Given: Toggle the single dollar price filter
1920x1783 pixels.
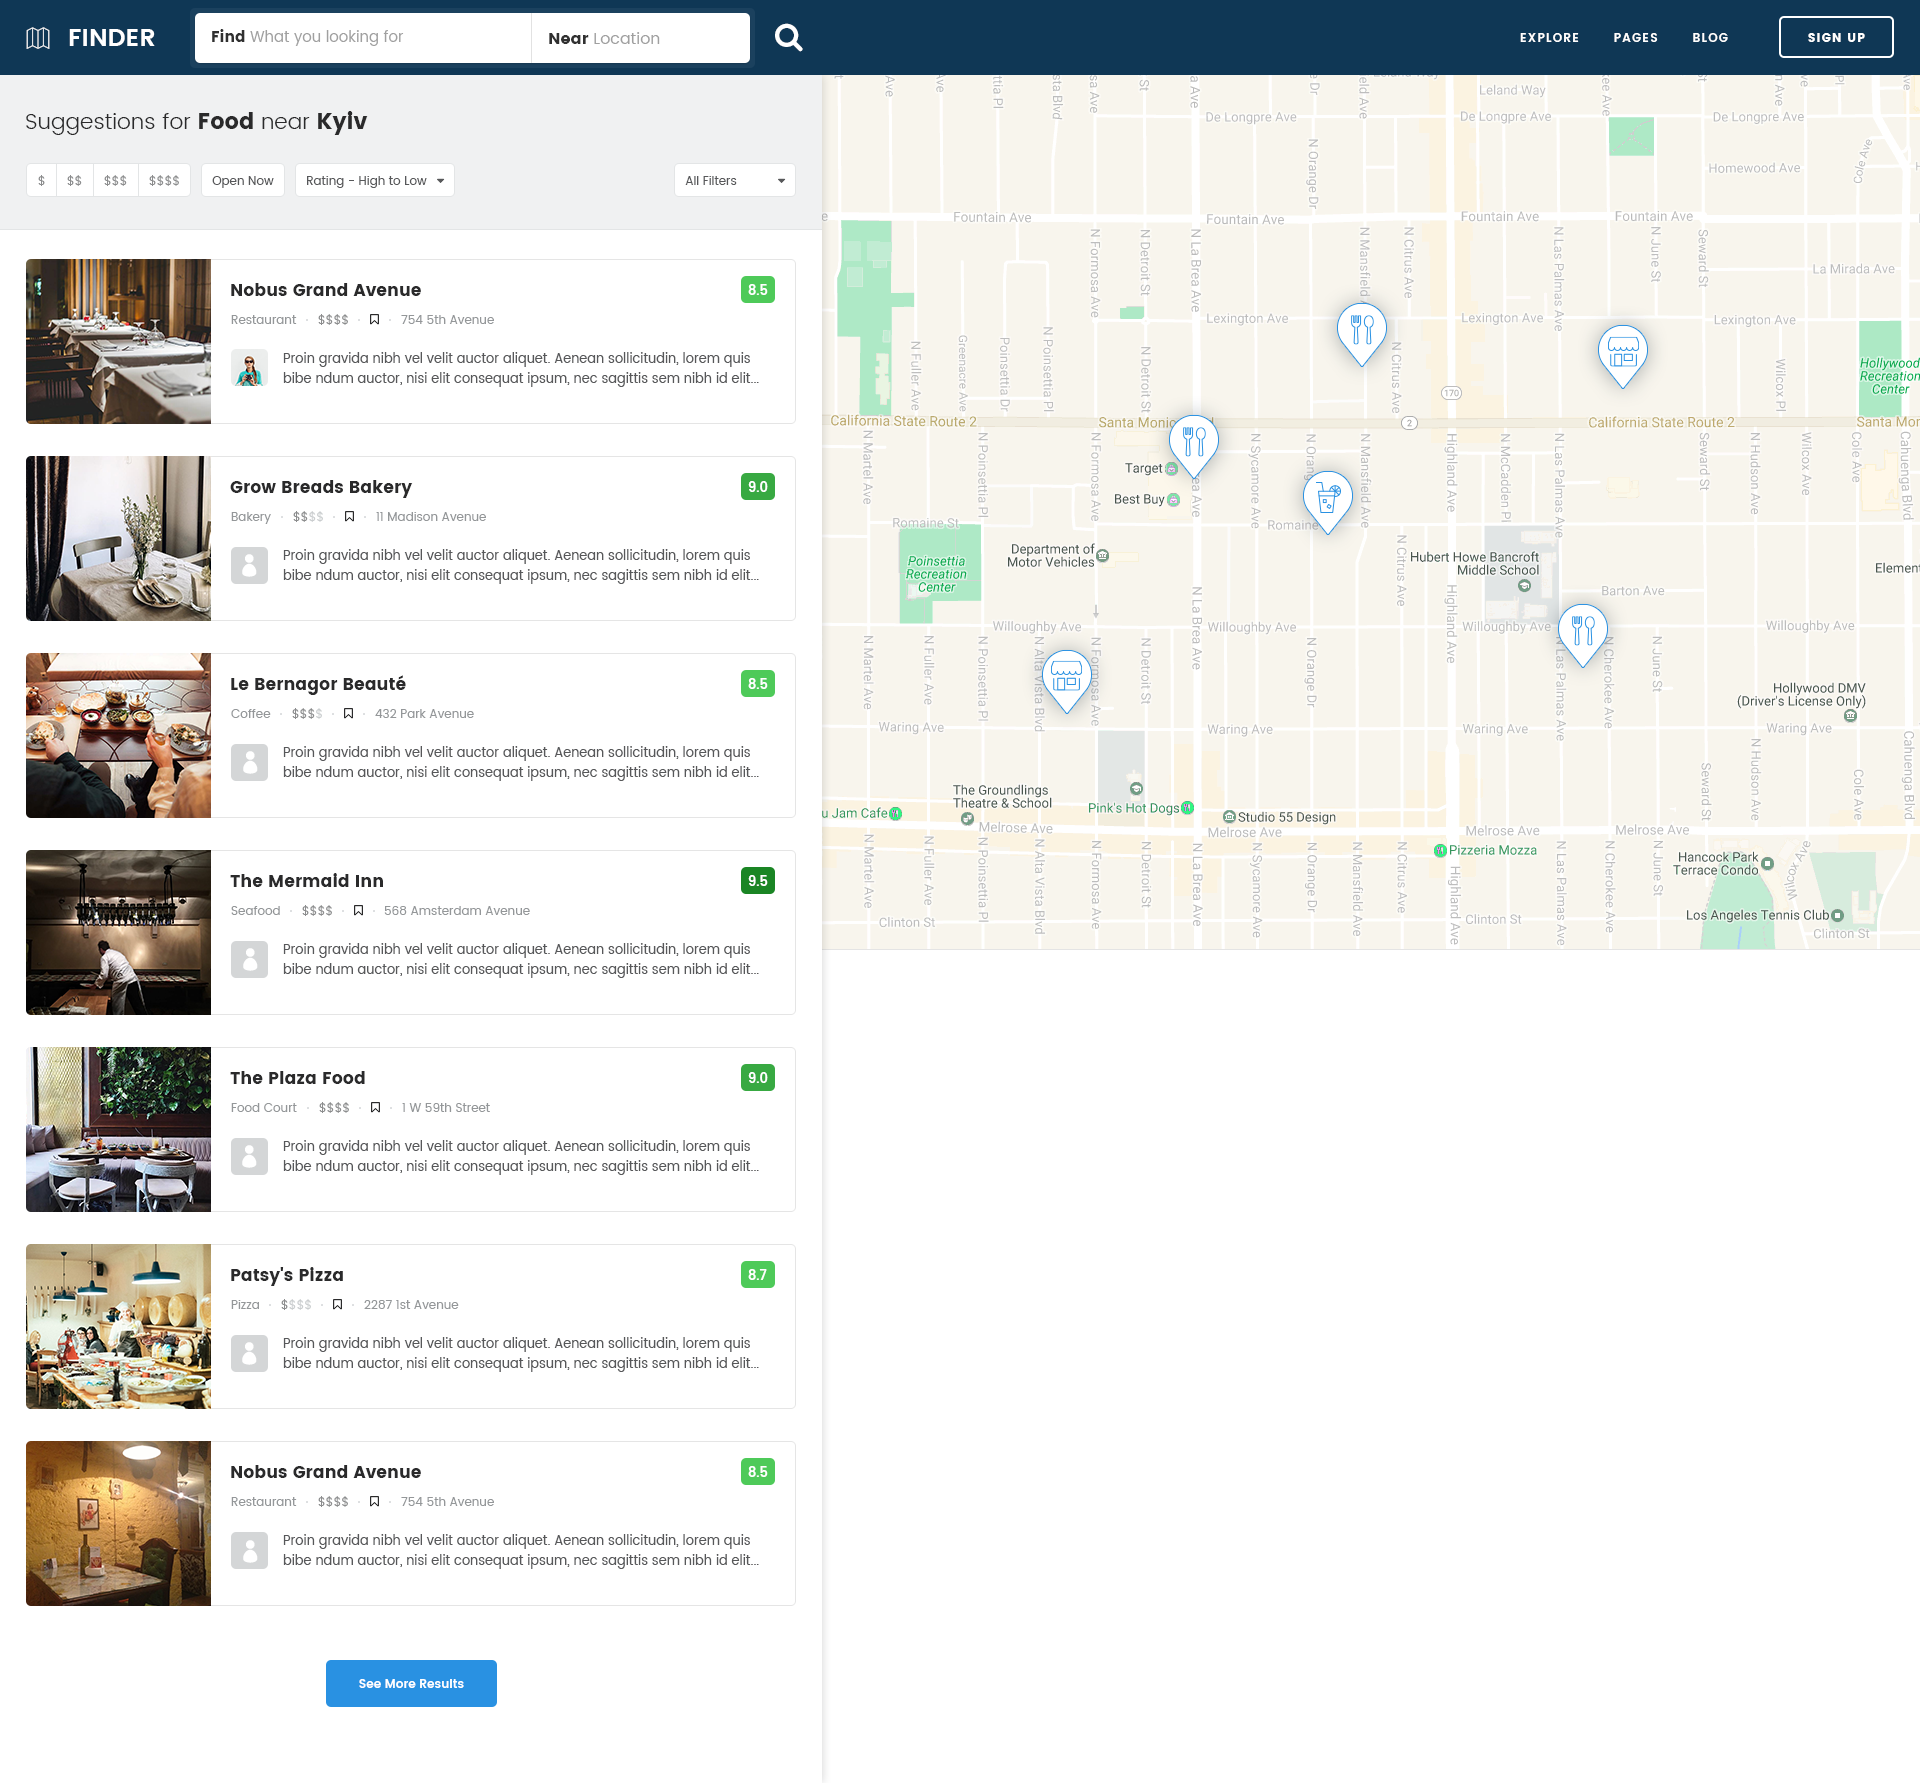Looking at the screenshot, I should (x=41, y=181).
